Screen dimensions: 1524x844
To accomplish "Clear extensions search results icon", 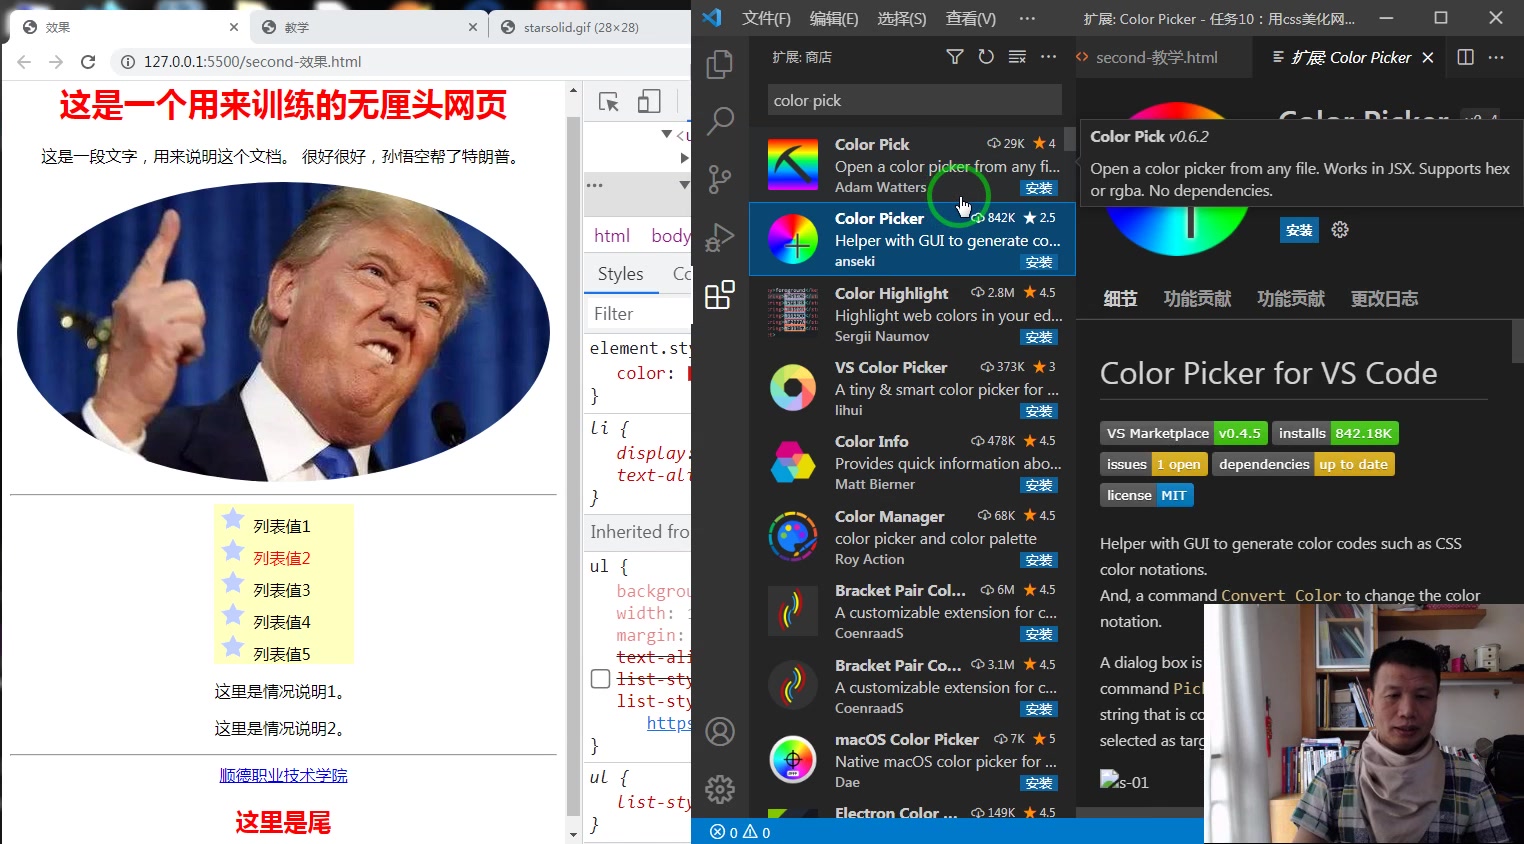I will [1017, 57].
